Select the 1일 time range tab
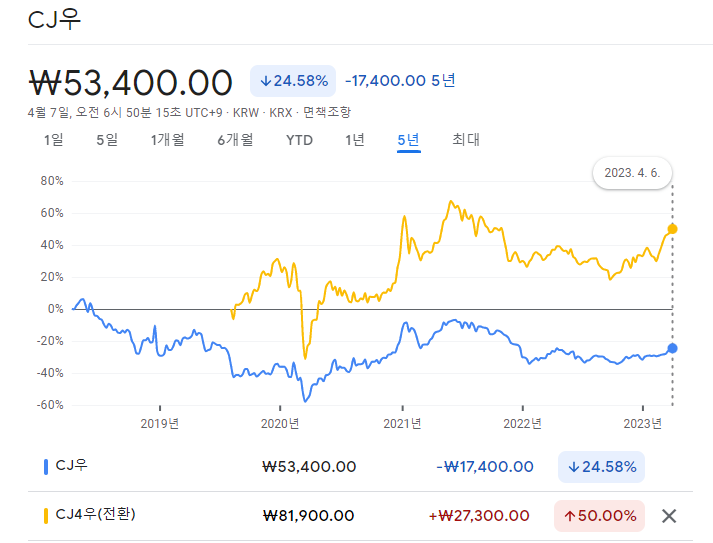Screen dimensions: 713x543 click(x=53, y=140)
